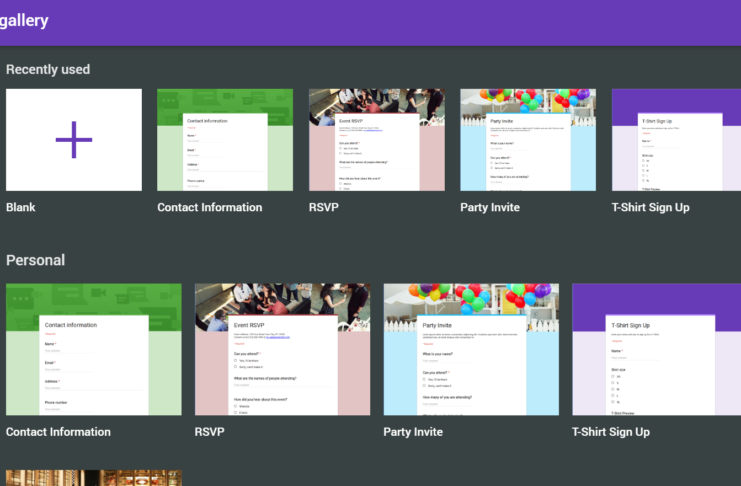Choose the T-Shirt Sign Up thumbnail in Personal section
Viewport: 741px width, 486px height.
(656, 349)
